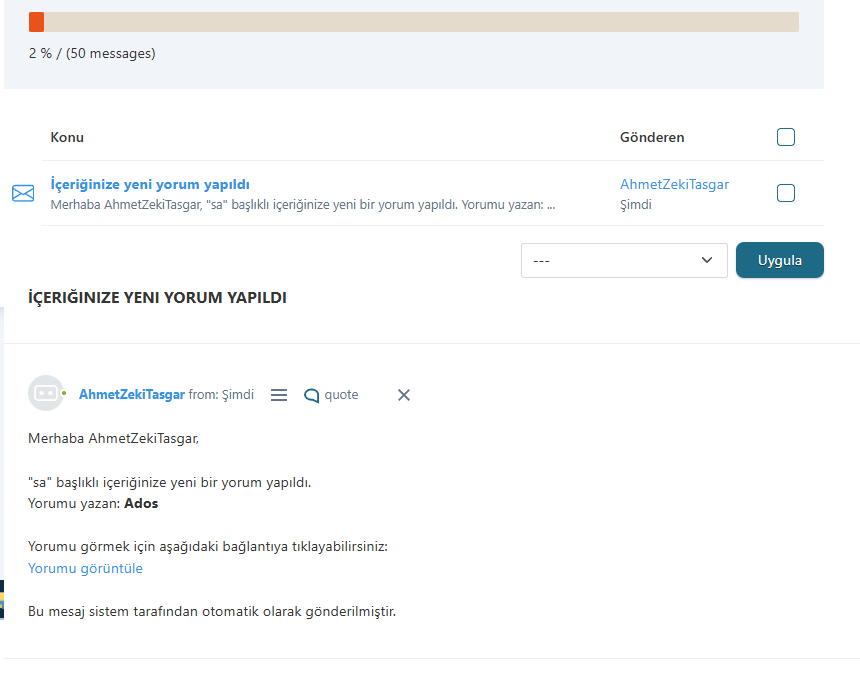Screen dimensions: 860x673
Task: Click the message preview text starting 'Merhaba AhmetZekiTasgar, "sa"'
Action: pos(302,204)
